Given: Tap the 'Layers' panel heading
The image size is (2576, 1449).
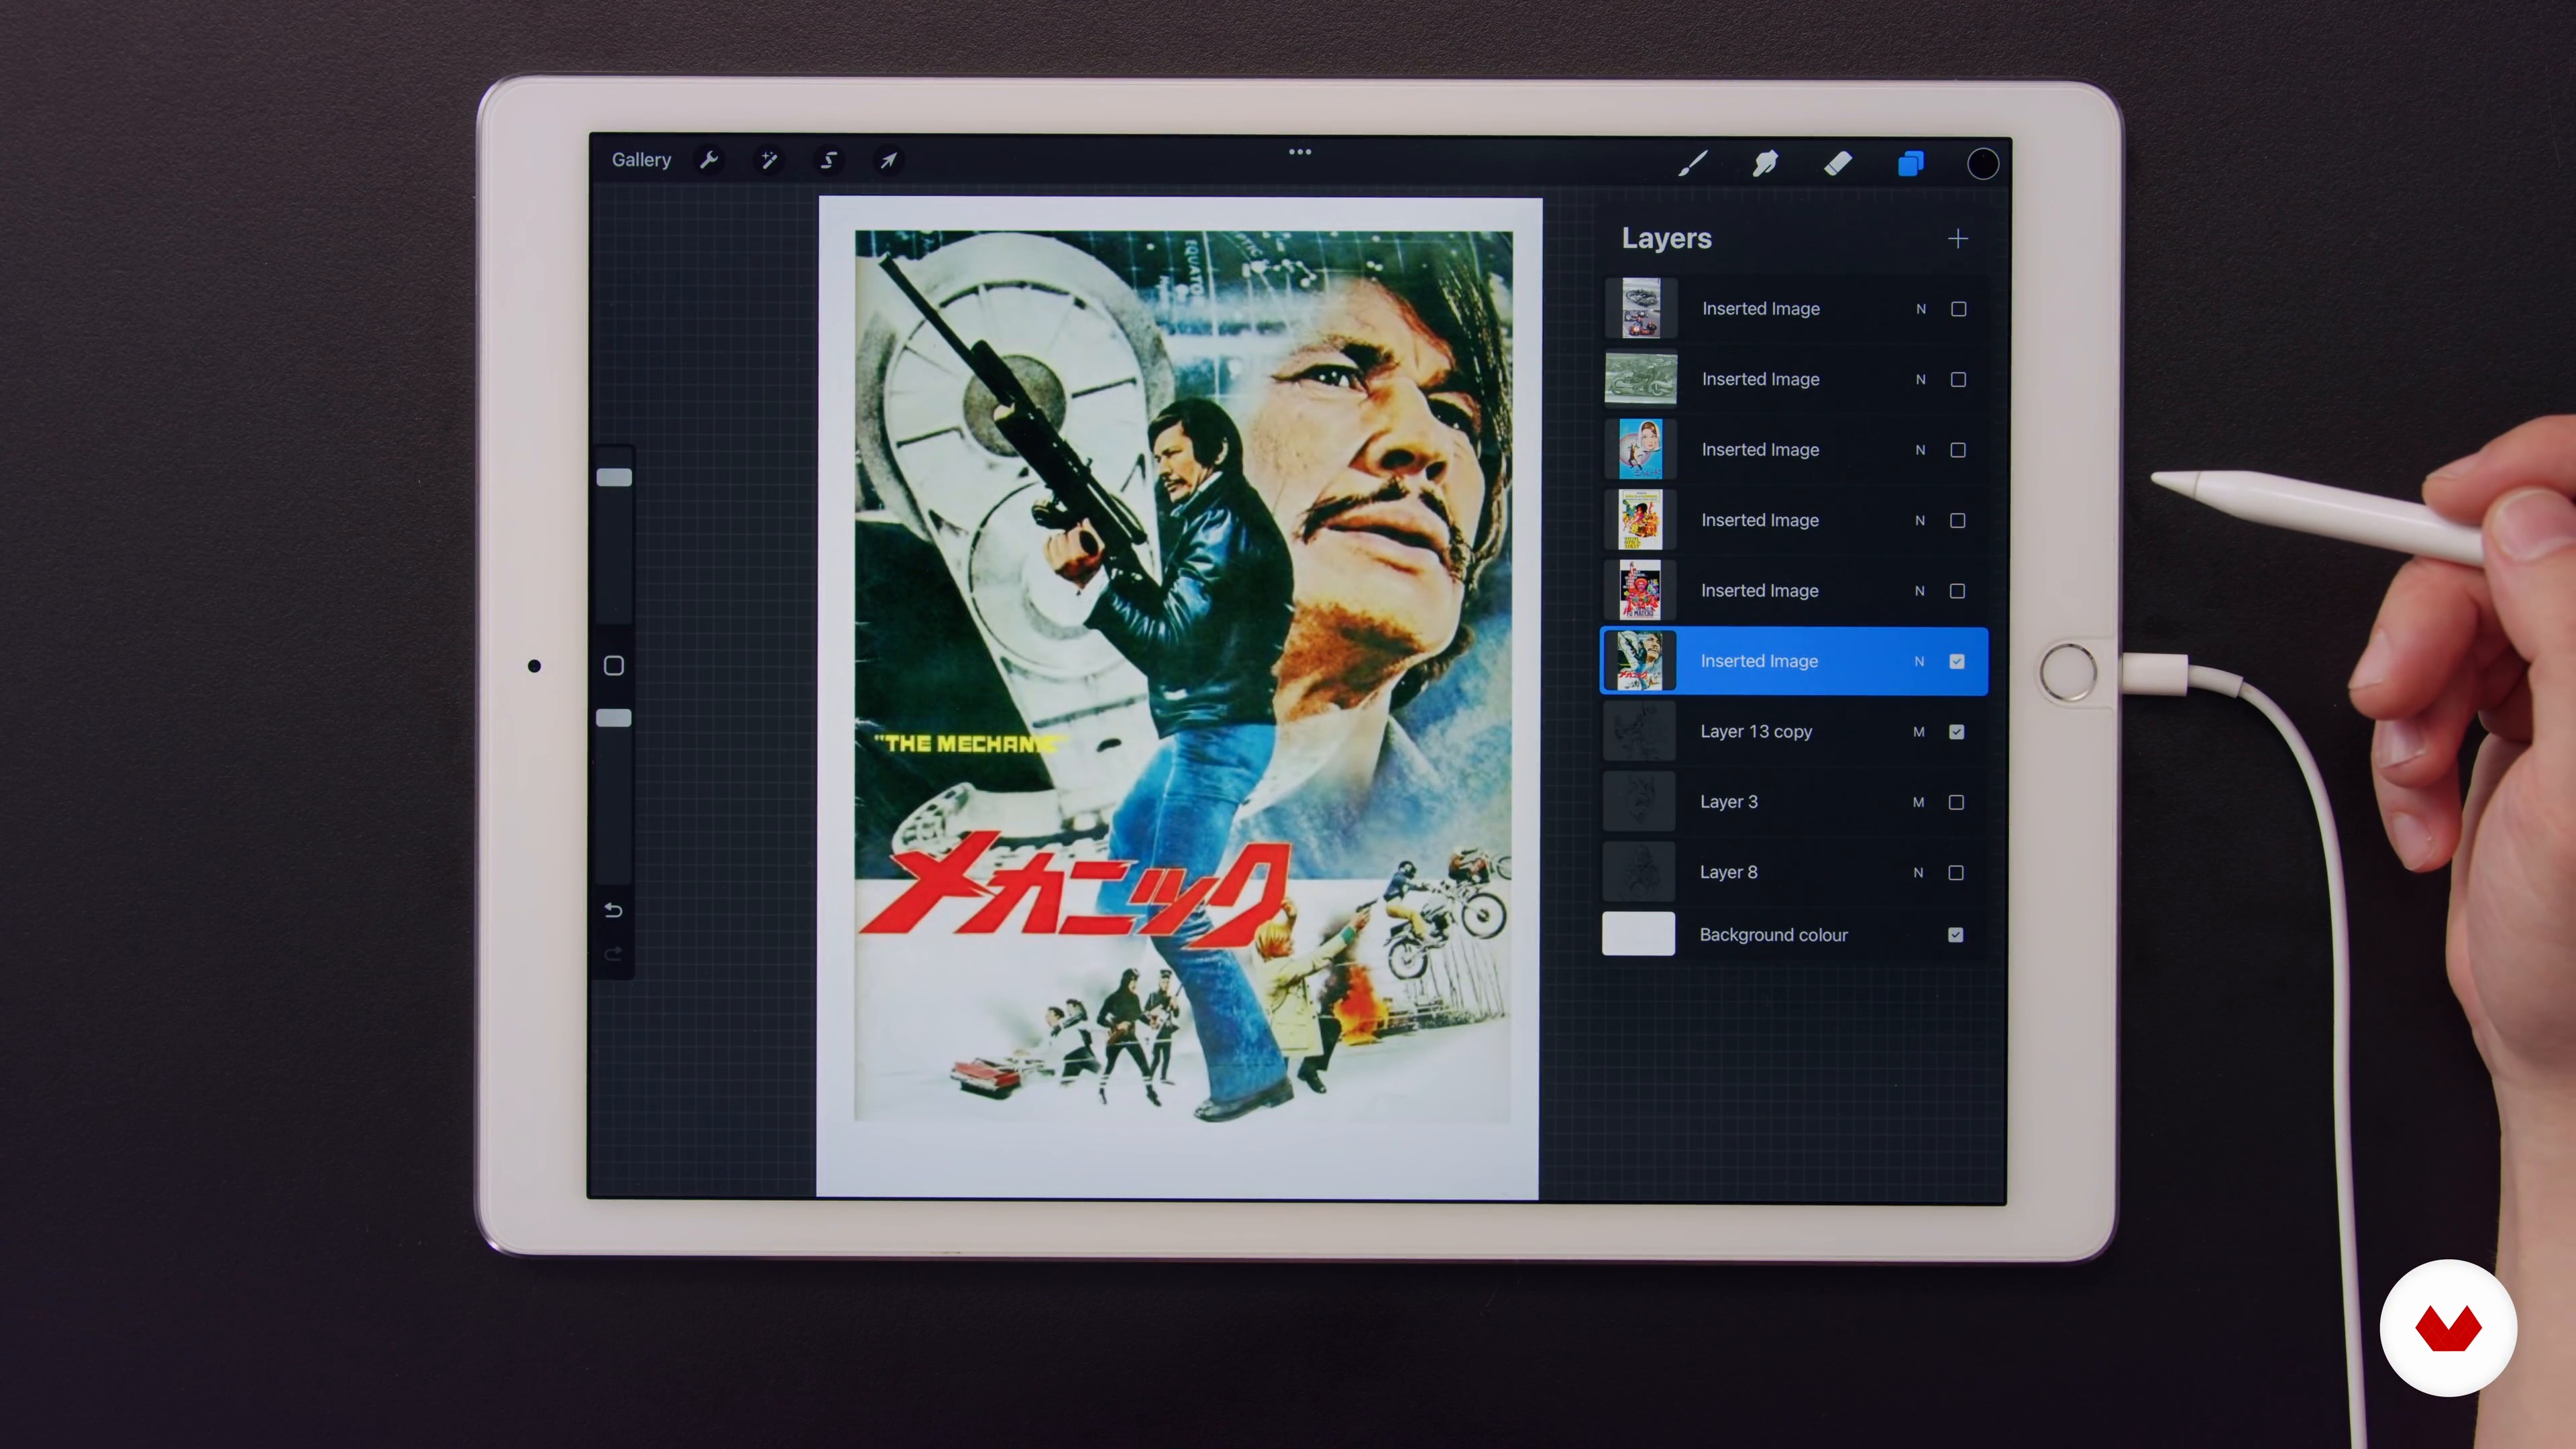Looking at the screenshot, I should pos(1666,238).
